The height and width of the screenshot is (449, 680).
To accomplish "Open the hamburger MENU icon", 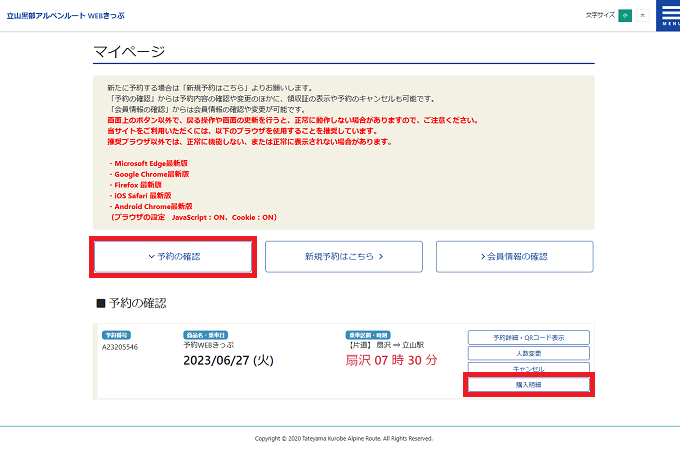I will (x=667, y=16).
